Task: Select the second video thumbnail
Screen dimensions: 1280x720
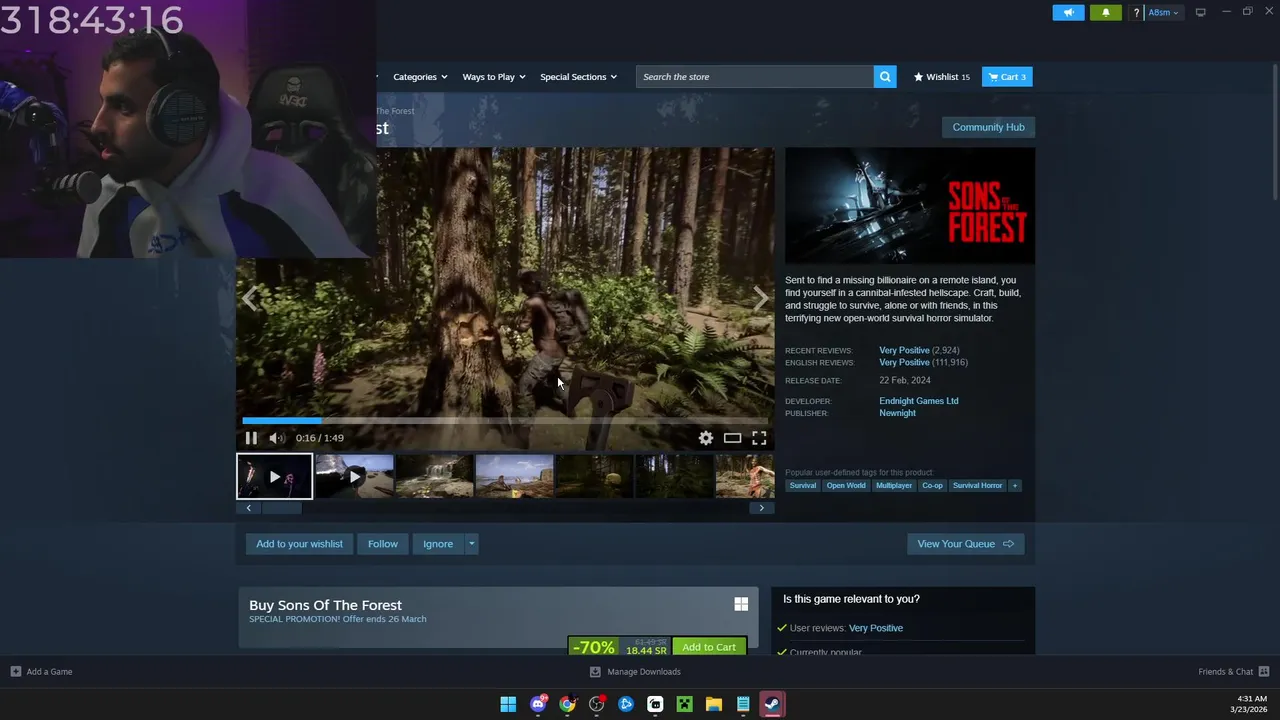Action: click(354, 476)
